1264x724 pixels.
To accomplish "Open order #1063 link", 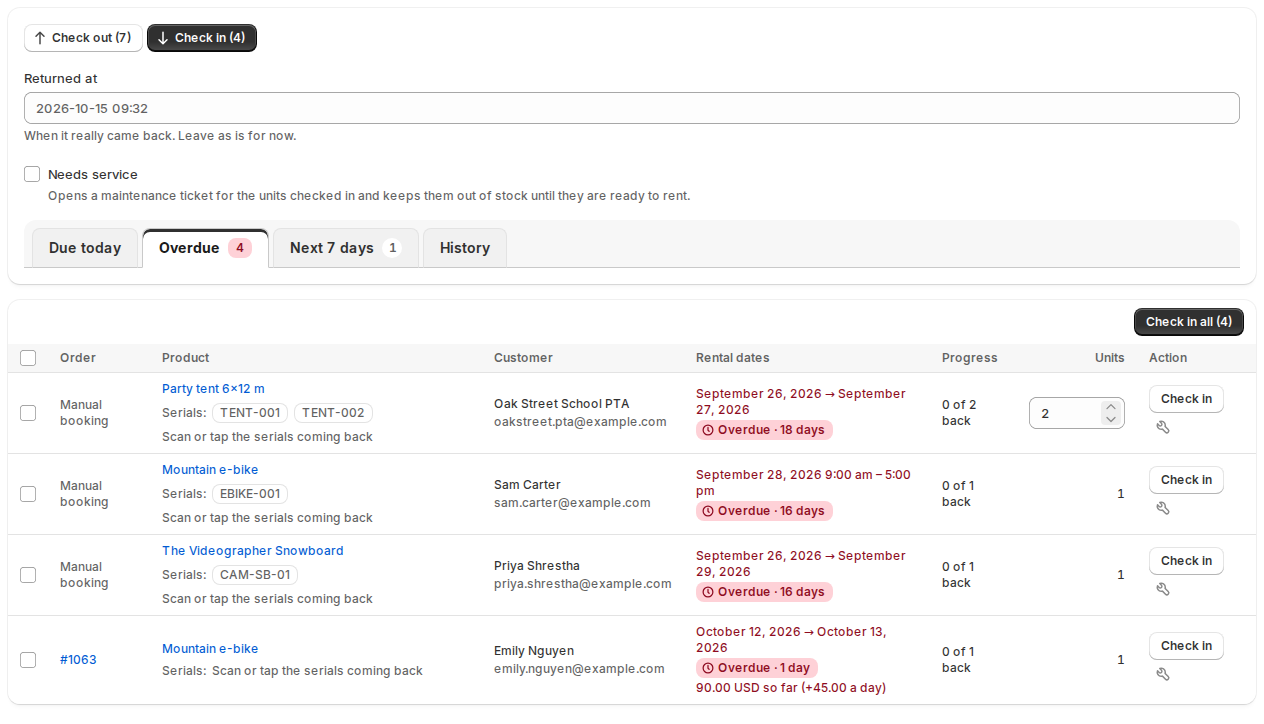I will (78, 660).
